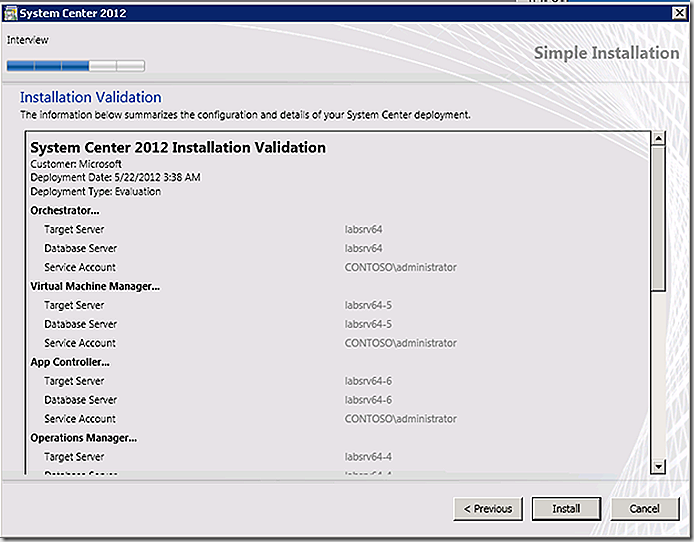
Task: Select App Controller Database Server labsrv64-6
Action: click(368, 400)
